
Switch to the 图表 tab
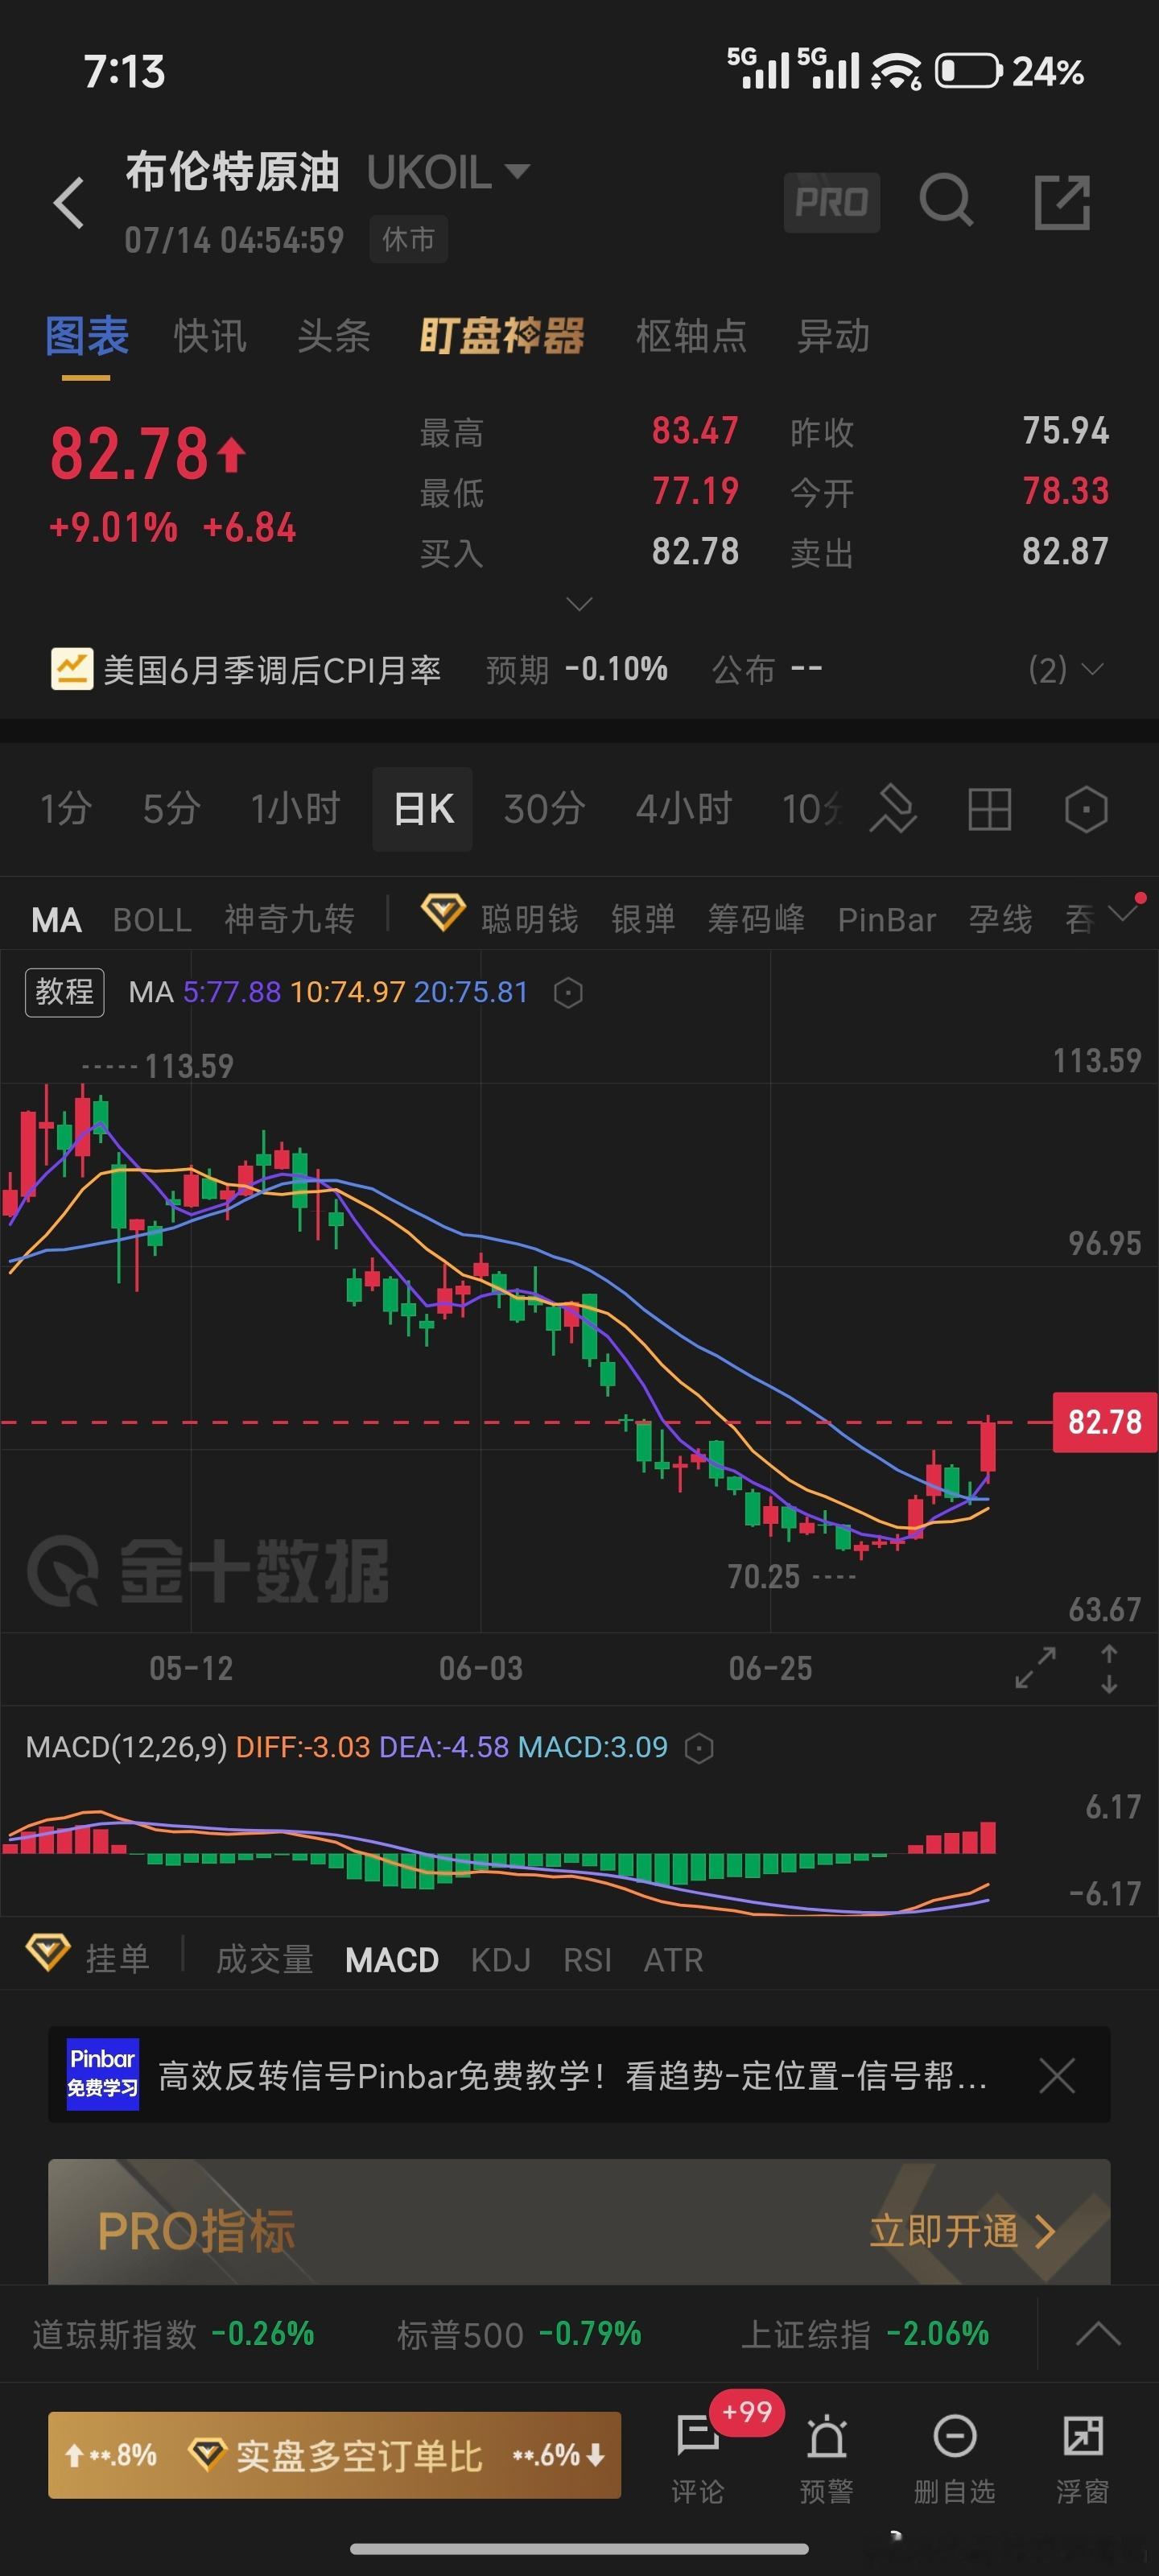tap(87, 336)
